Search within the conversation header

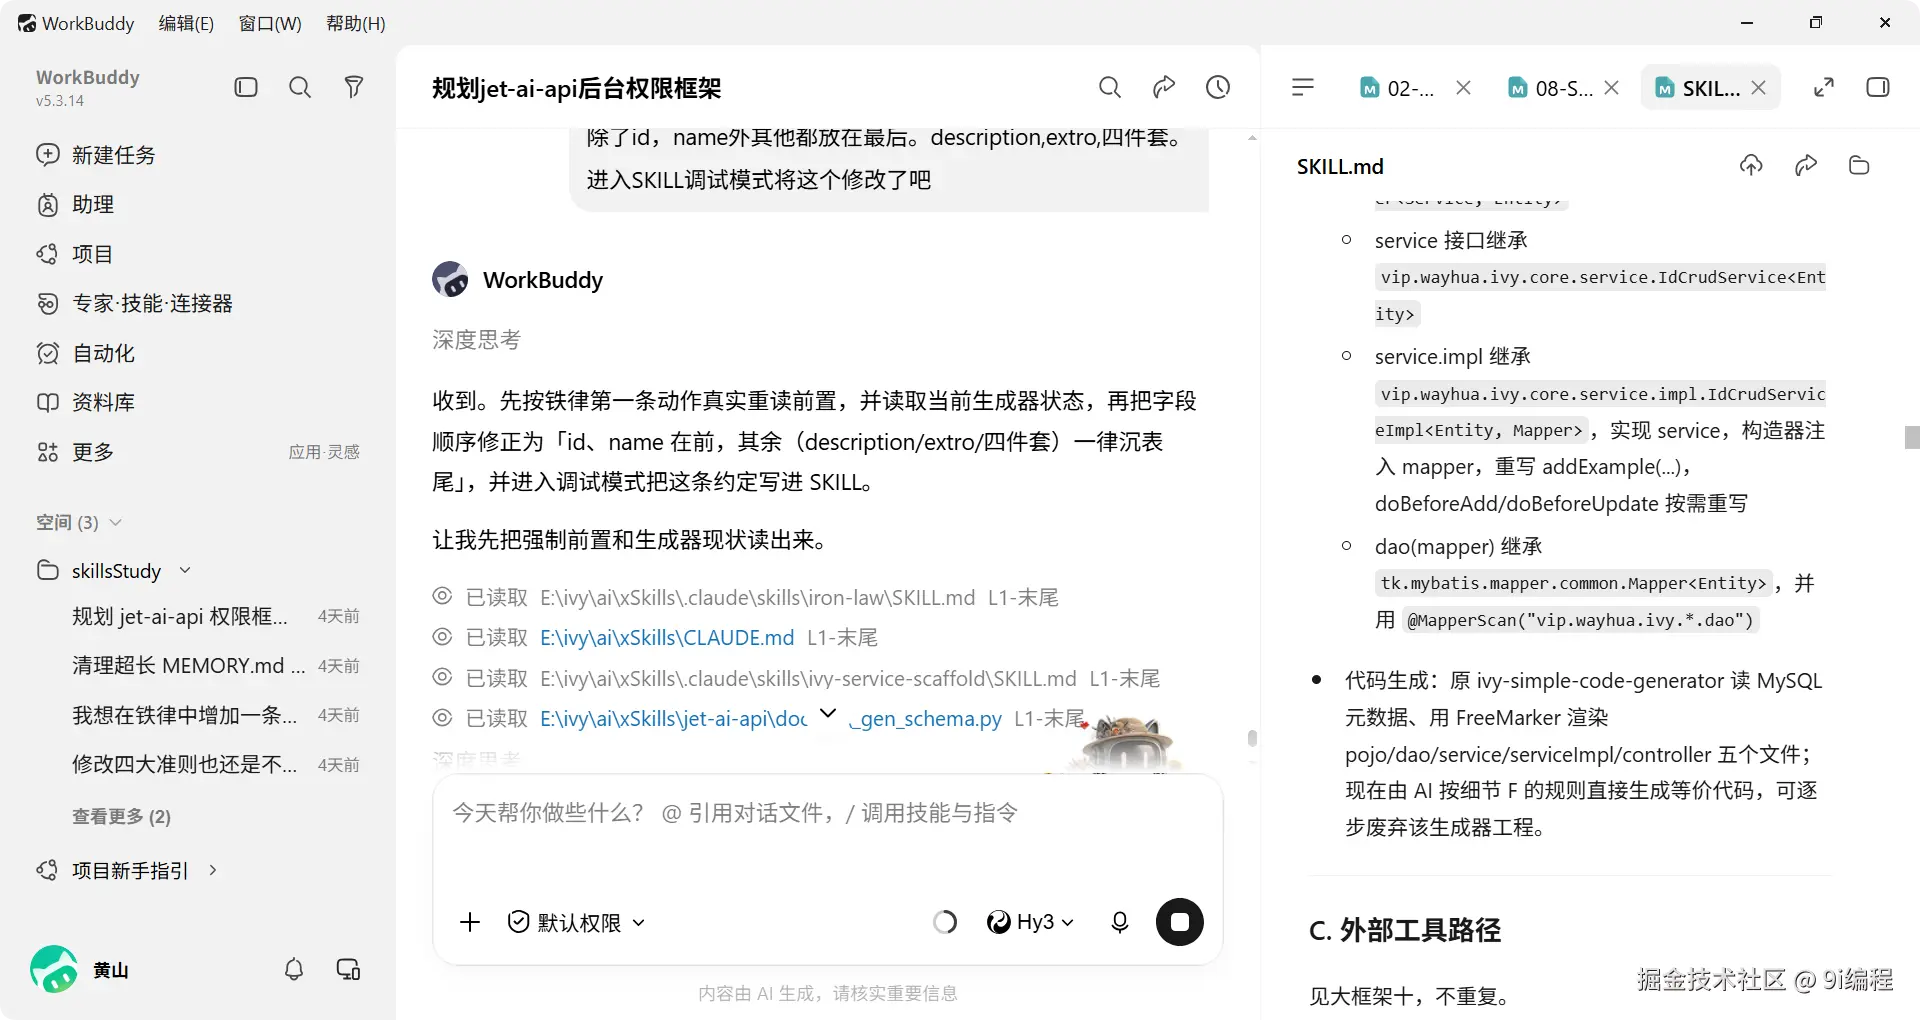1110,87
